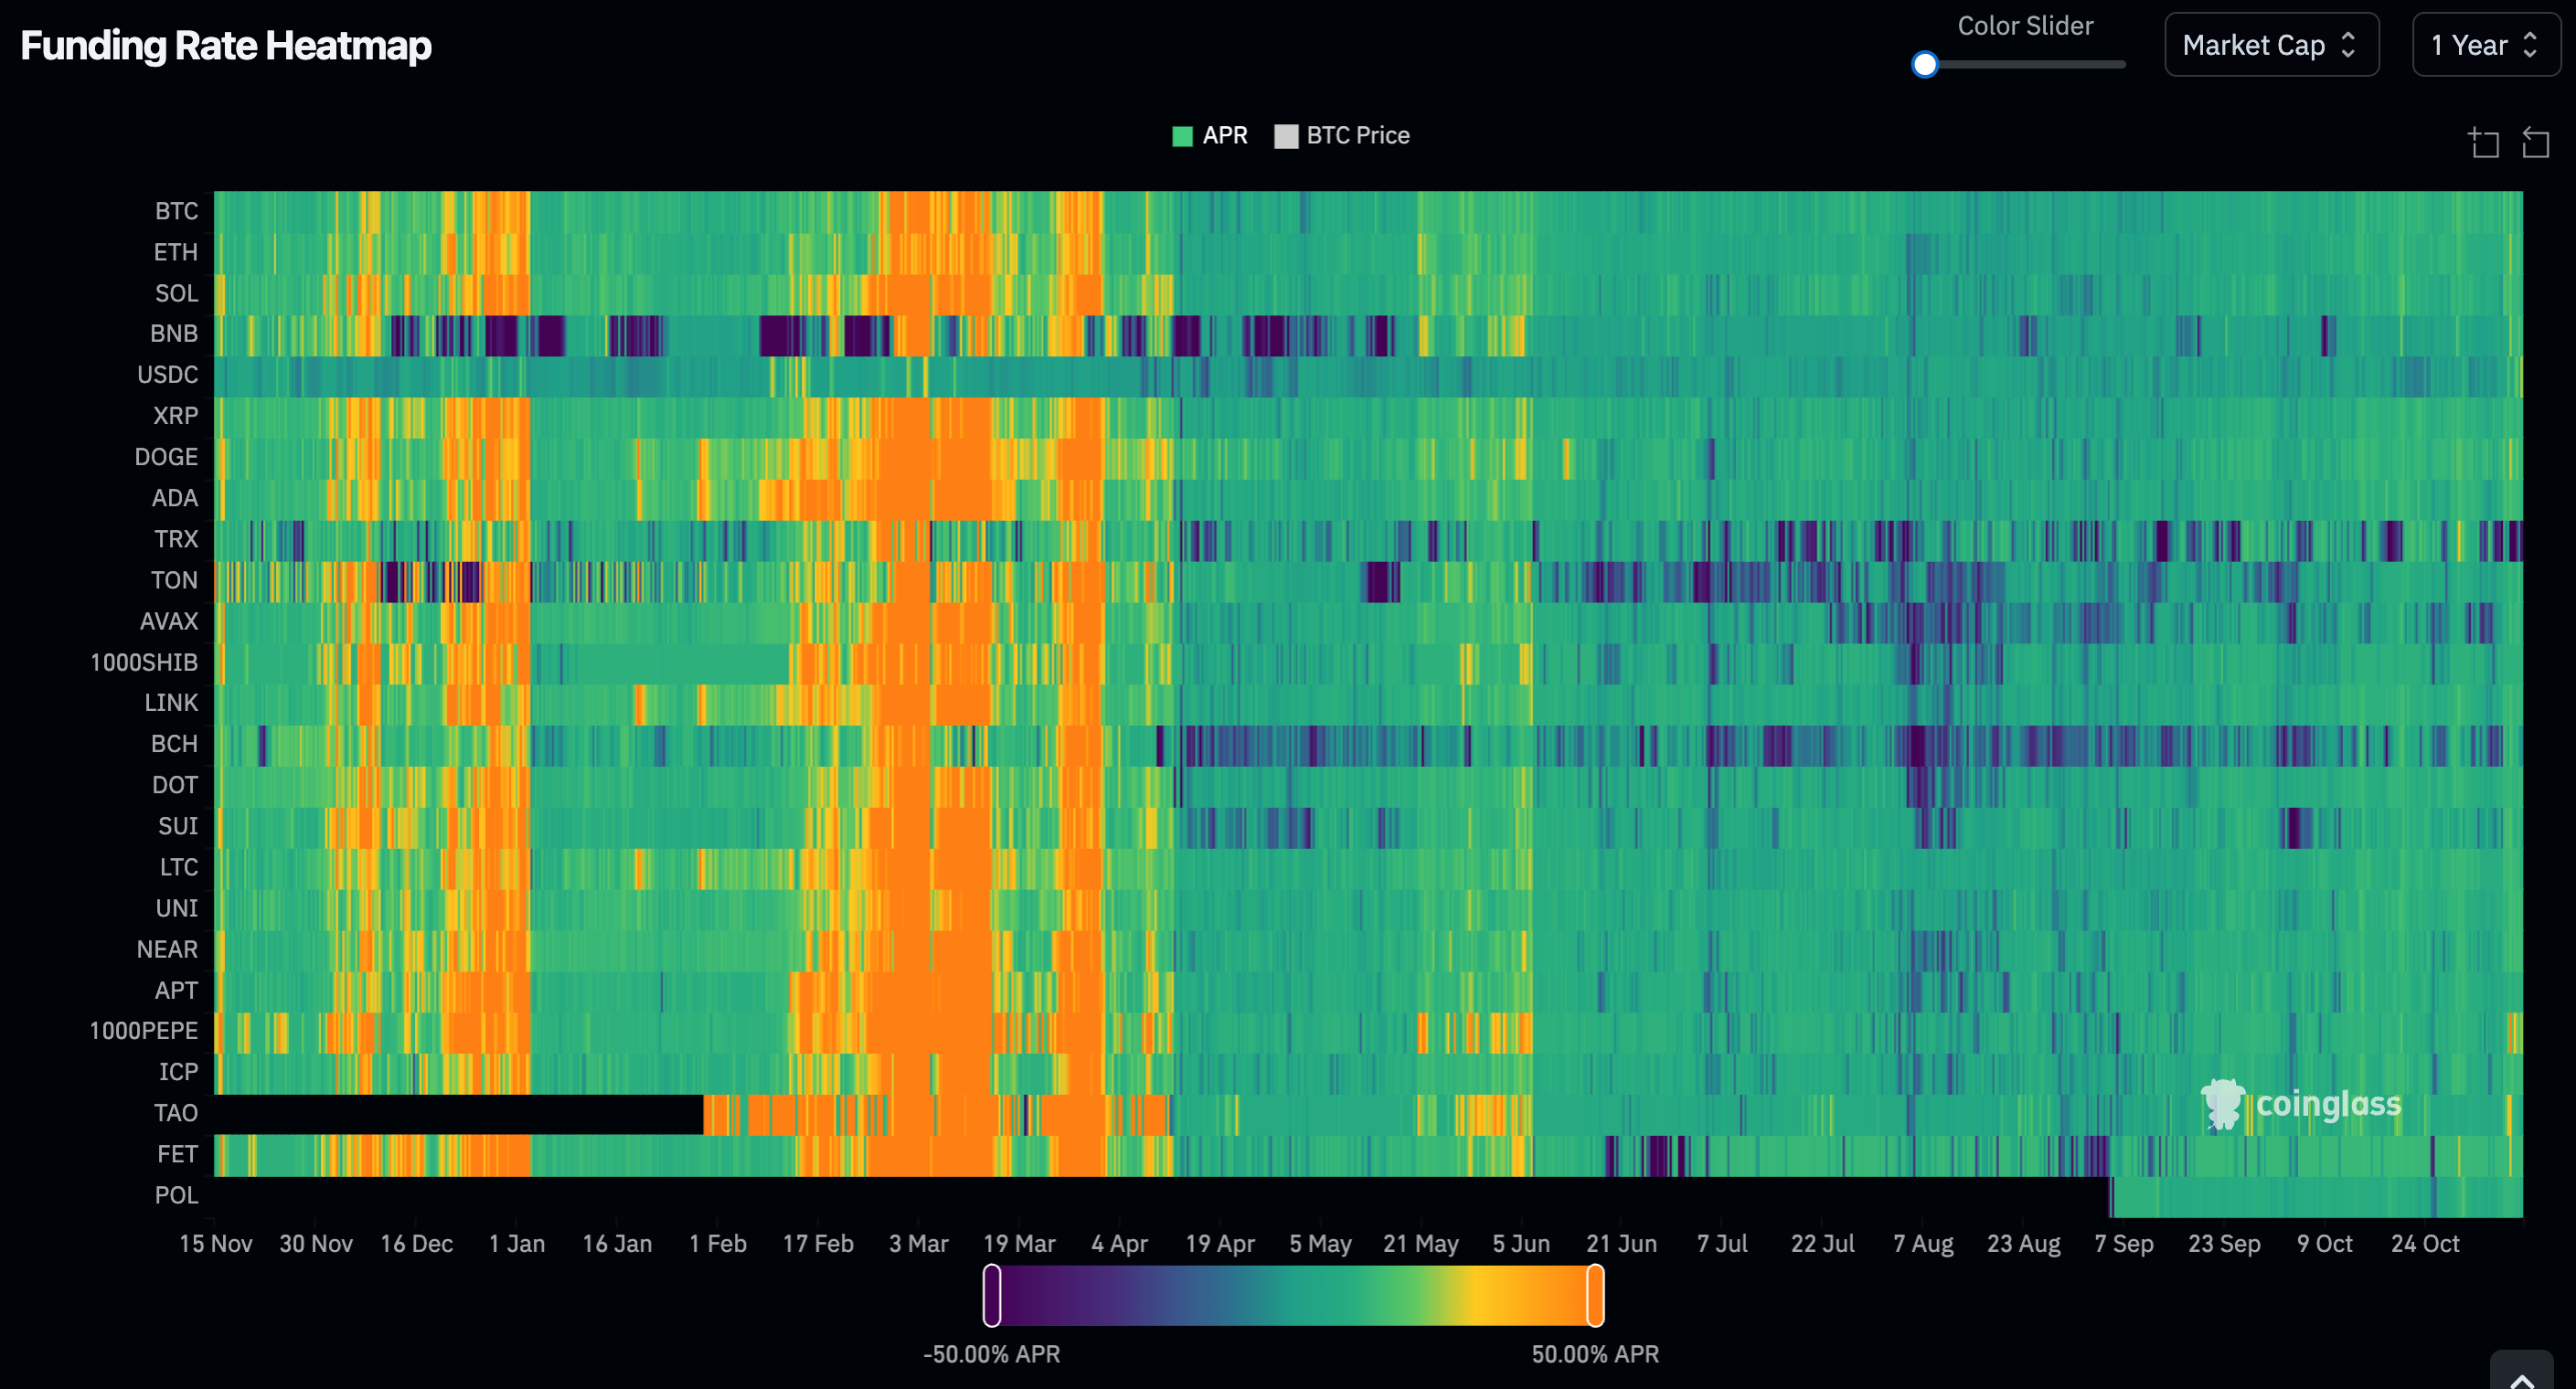Click the up-down arrows in 1 Year selector
2576x1389 pixels.
(2530, 45)
